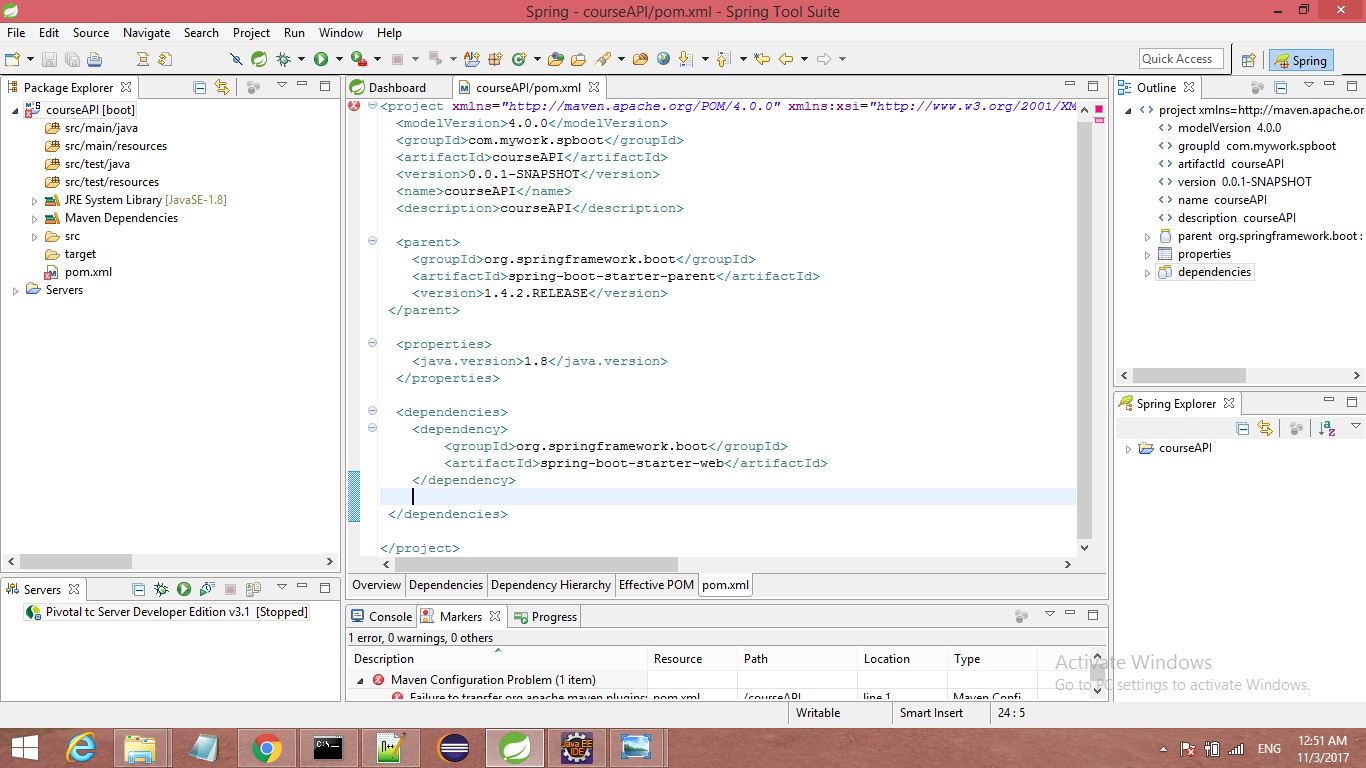The width and height of the screenshot is (1366, 768).
Task: Click the Open Perspective icon
Action: click(1248, 60)
